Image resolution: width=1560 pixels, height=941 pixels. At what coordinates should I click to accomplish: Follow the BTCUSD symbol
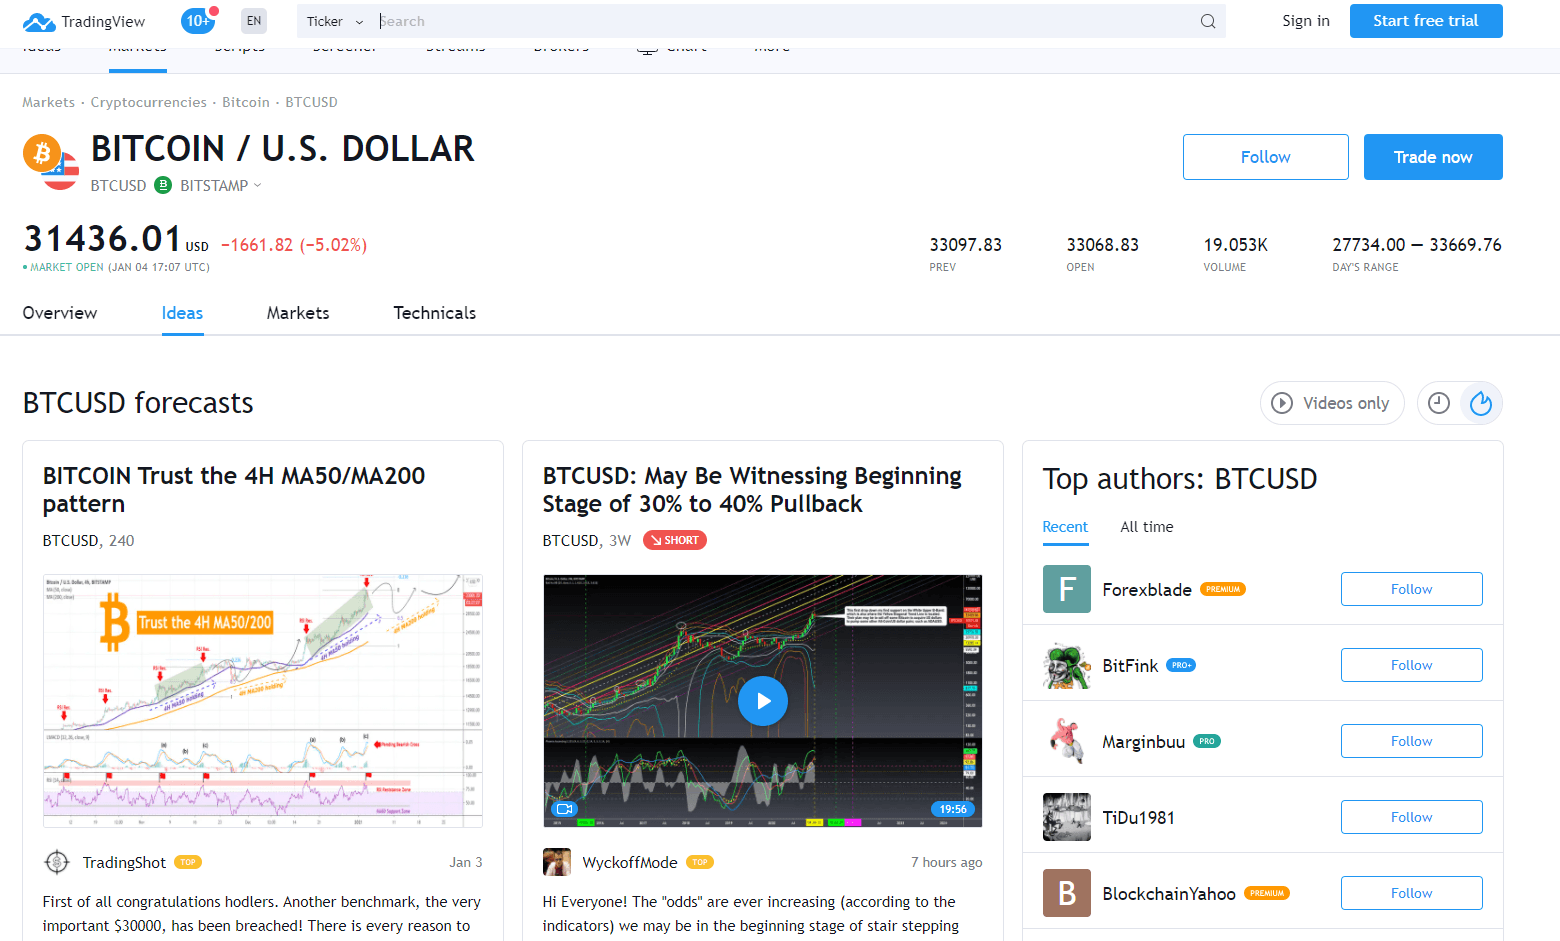coord(1266,157)
